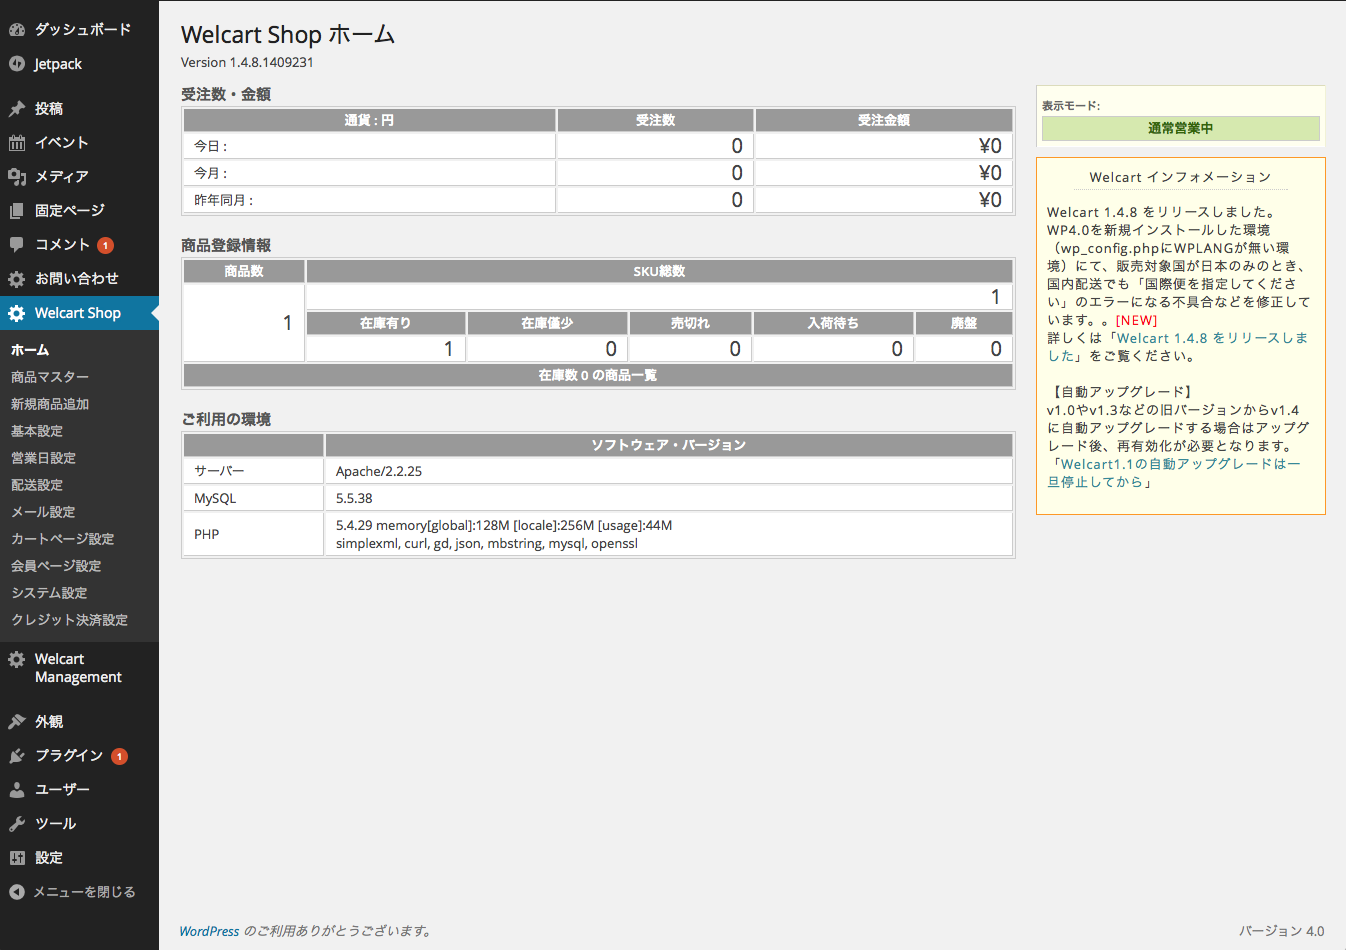
Task: Click the Apache/2.2.25 server value
Action: pyautogui.click(x=379, y=471)
